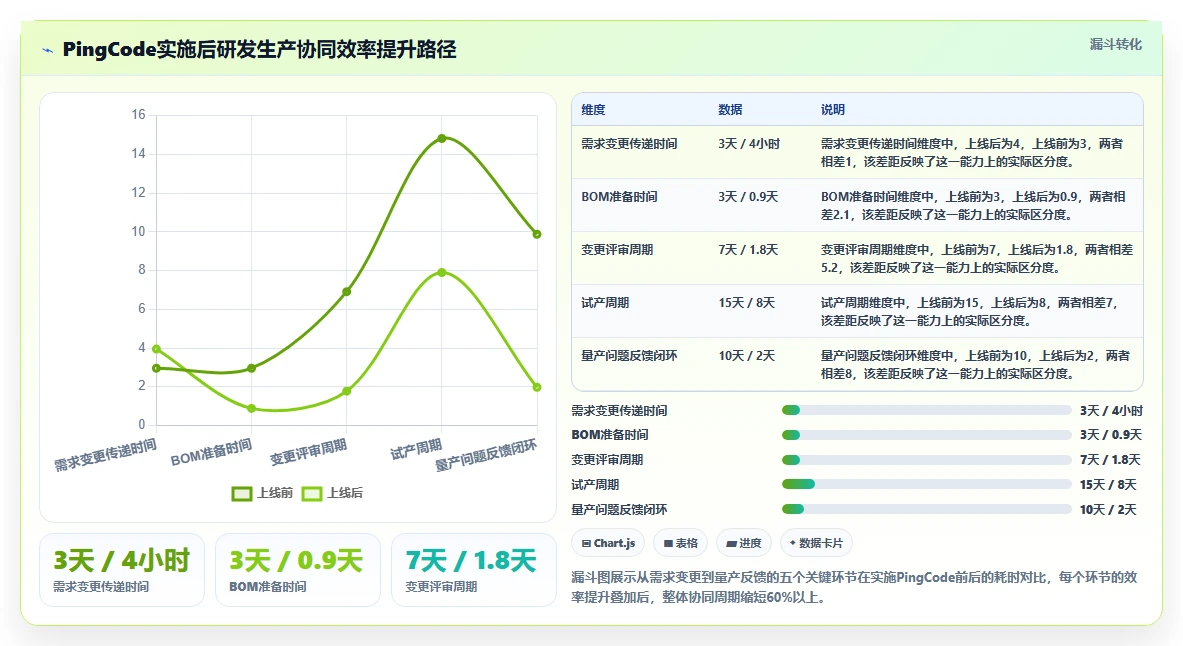Toggle the 上线后 legend swatch
The width and height of the screenshot is (1183, 646).
pyautogui.click(x=312, y=494)
